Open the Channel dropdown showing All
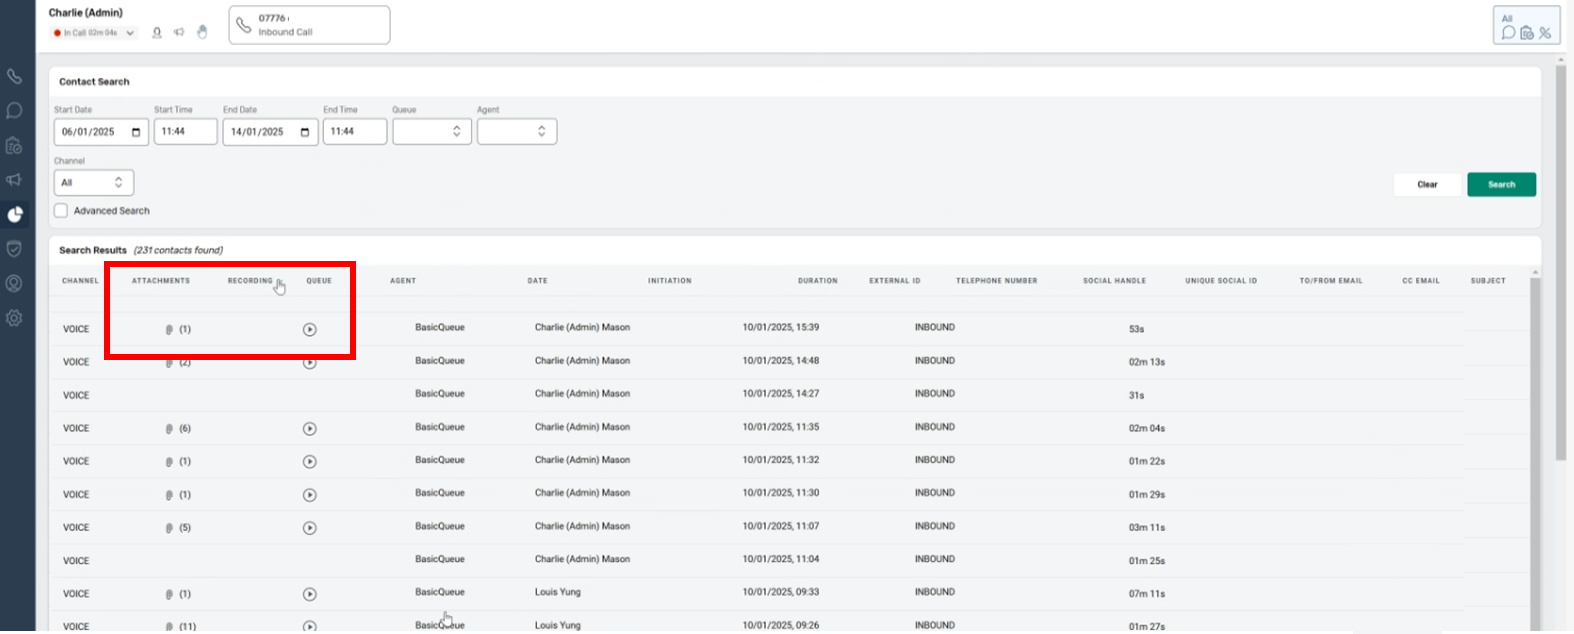1574x634 pixels. (x=93, y=183)
